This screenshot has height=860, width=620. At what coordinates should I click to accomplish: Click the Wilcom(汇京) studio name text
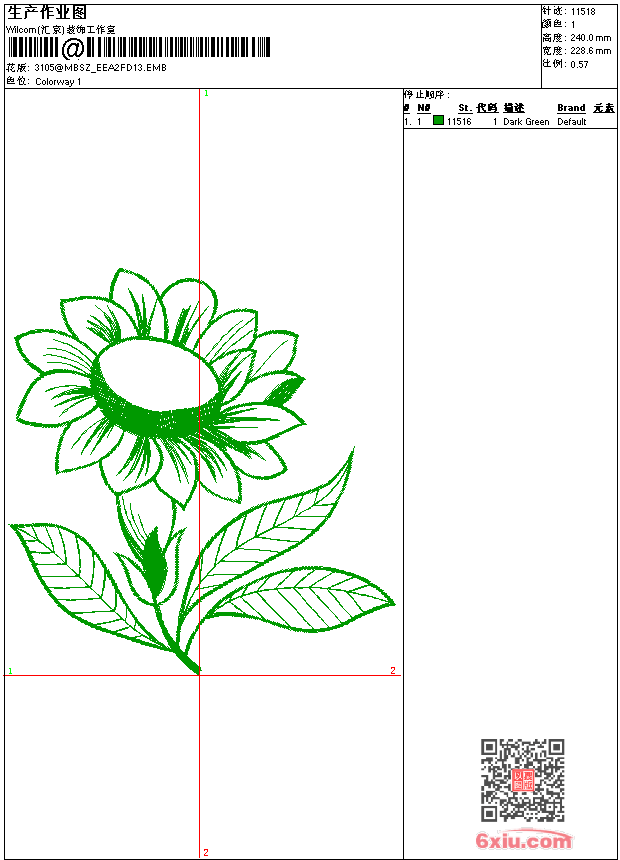(x=61, y=30)
